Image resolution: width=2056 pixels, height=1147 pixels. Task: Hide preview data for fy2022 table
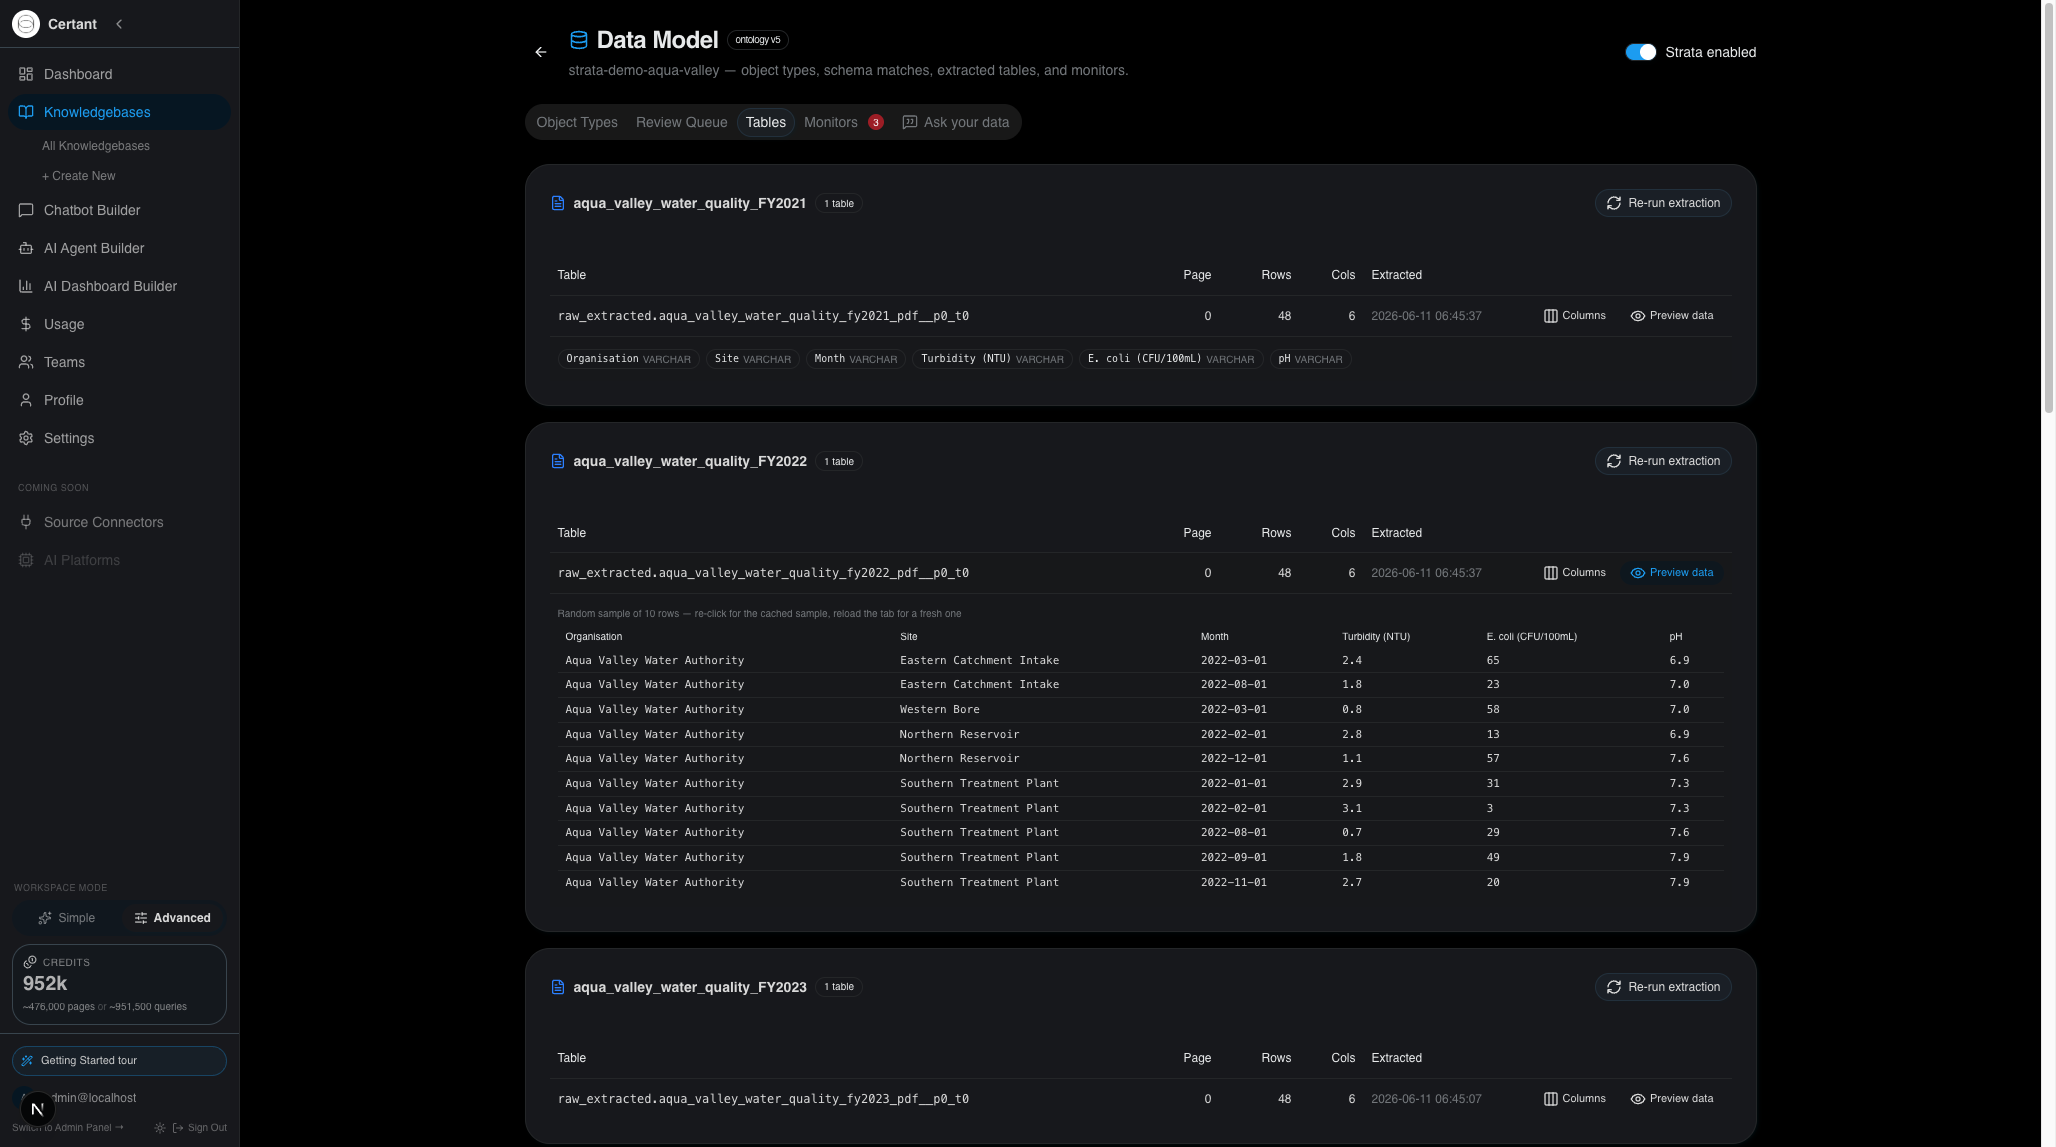(1672, 573)
